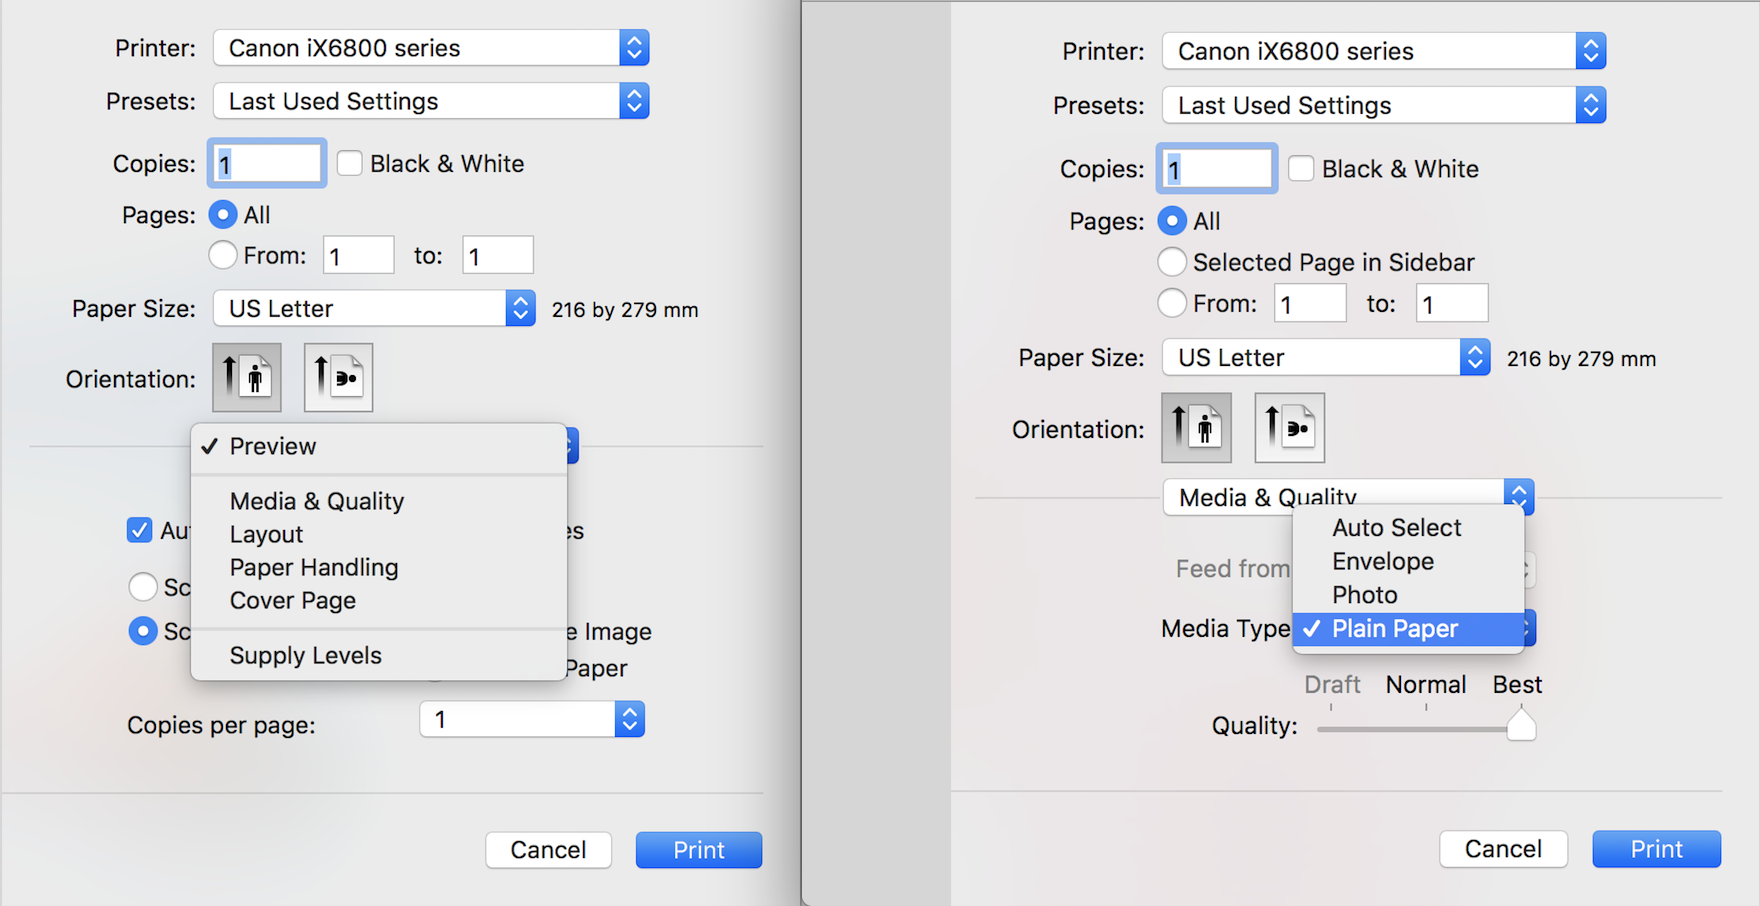The height and width of the screenshot is (906, 1760).
Task: Choose Supply Levels menu entry
Action: 305,654
